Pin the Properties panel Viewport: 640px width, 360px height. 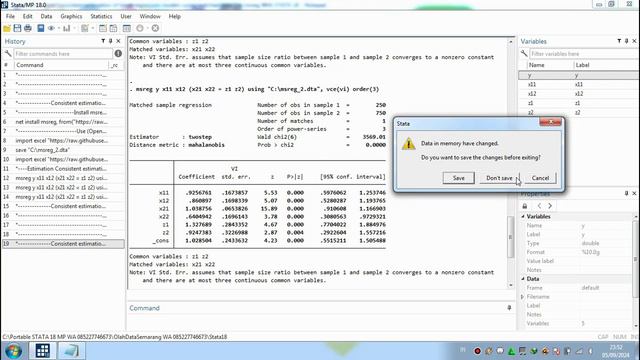click(x=627, y=193)
